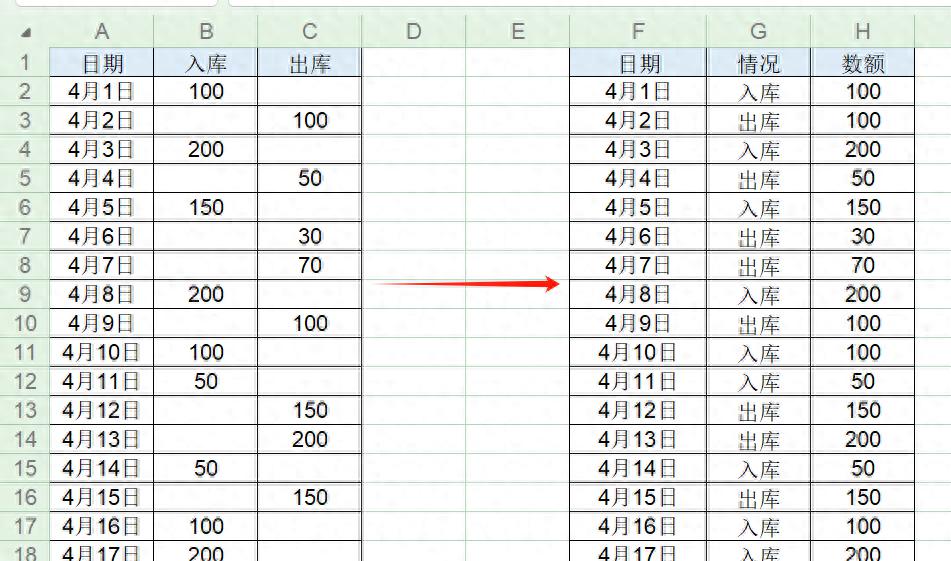
Task: Select row 12 header
Action: 24,381
